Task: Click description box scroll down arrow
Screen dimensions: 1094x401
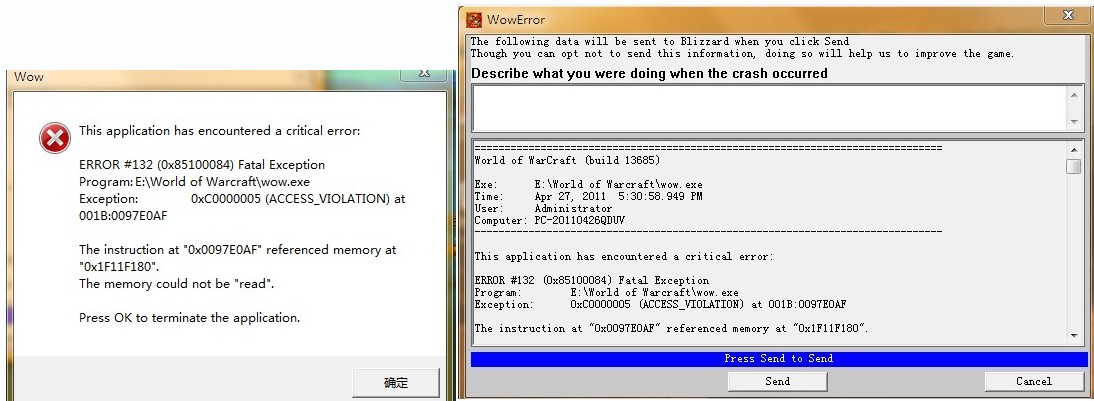Action: 1074,122
